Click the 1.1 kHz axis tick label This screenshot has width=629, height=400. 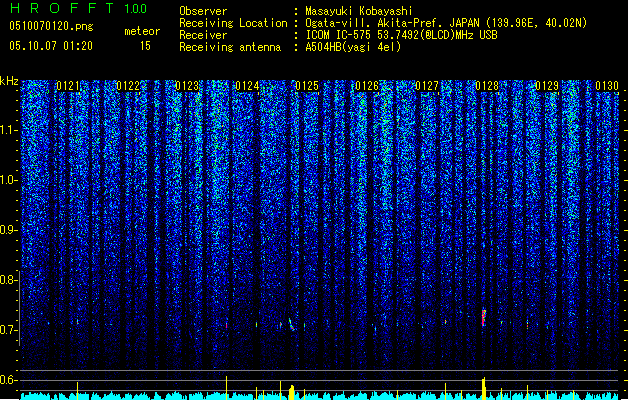click(x=9, y=130)
